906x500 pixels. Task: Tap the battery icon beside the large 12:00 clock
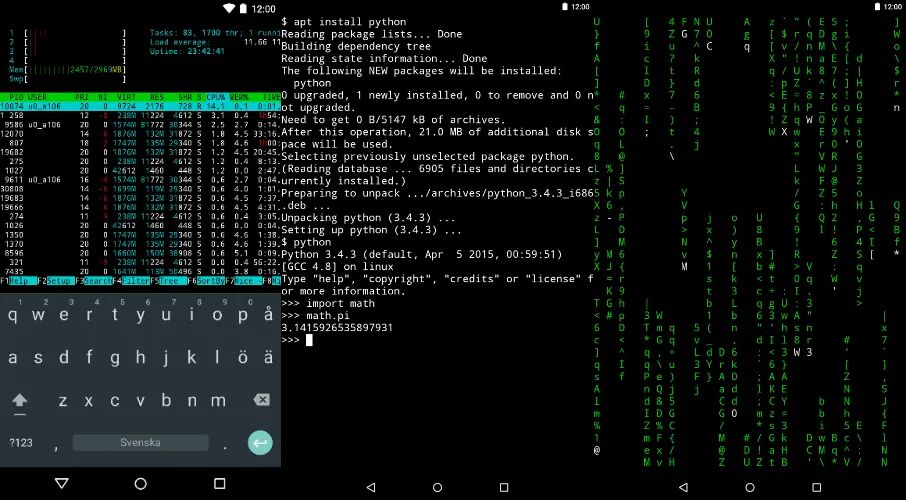(244, 9)
